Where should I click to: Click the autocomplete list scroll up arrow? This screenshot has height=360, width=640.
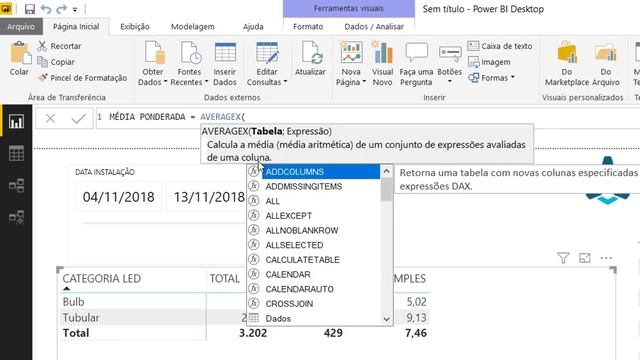click(x=387, y=171)
